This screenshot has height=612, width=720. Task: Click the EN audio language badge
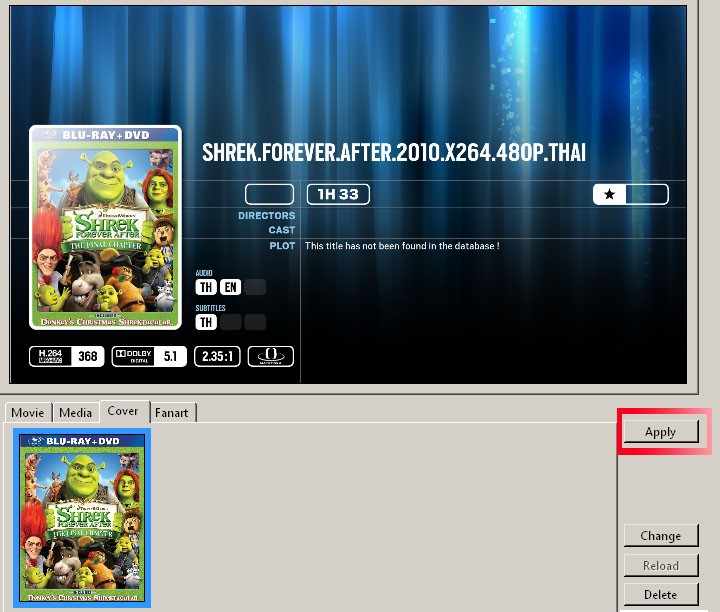[231, 287]
